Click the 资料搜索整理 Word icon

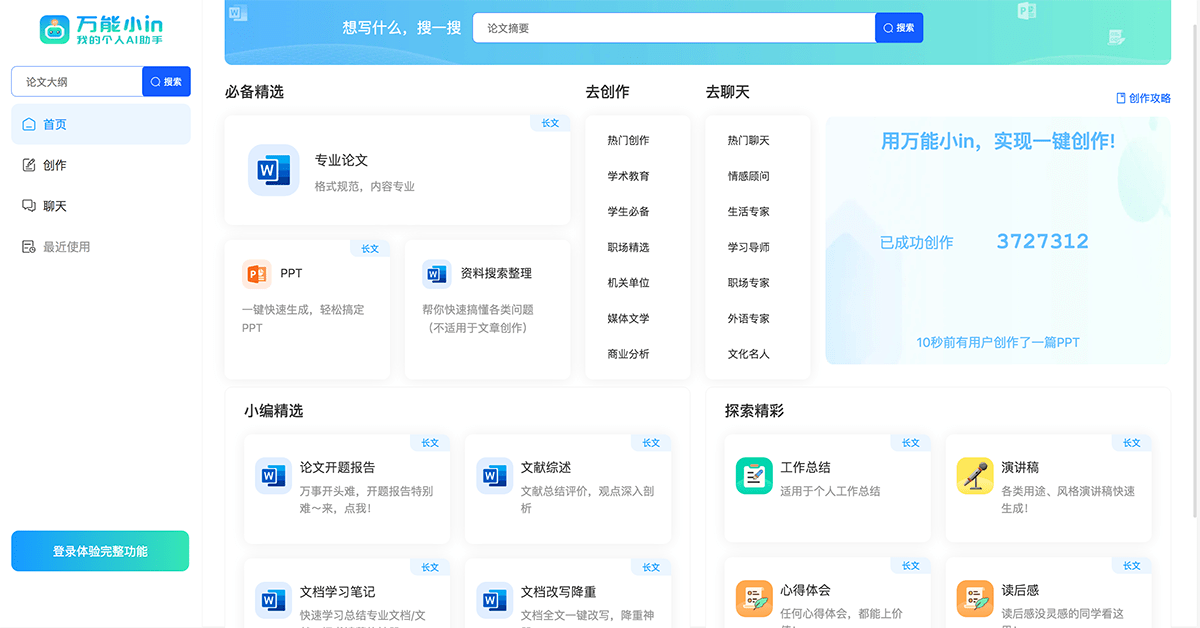tap(436, 273)
